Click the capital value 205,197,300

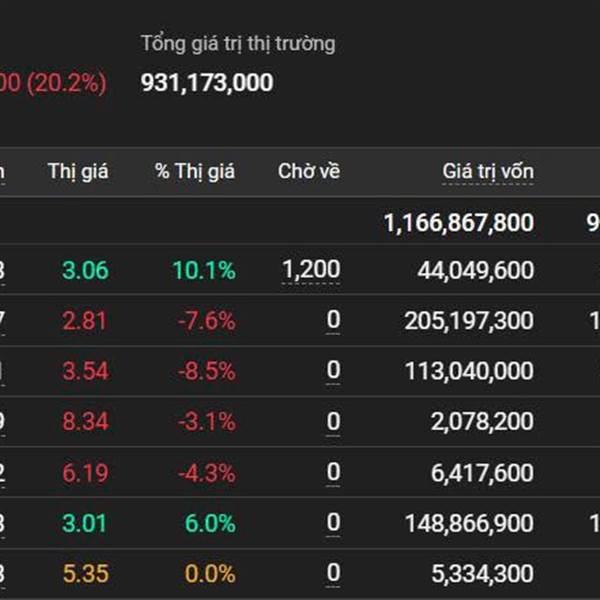tap(469, 321)
